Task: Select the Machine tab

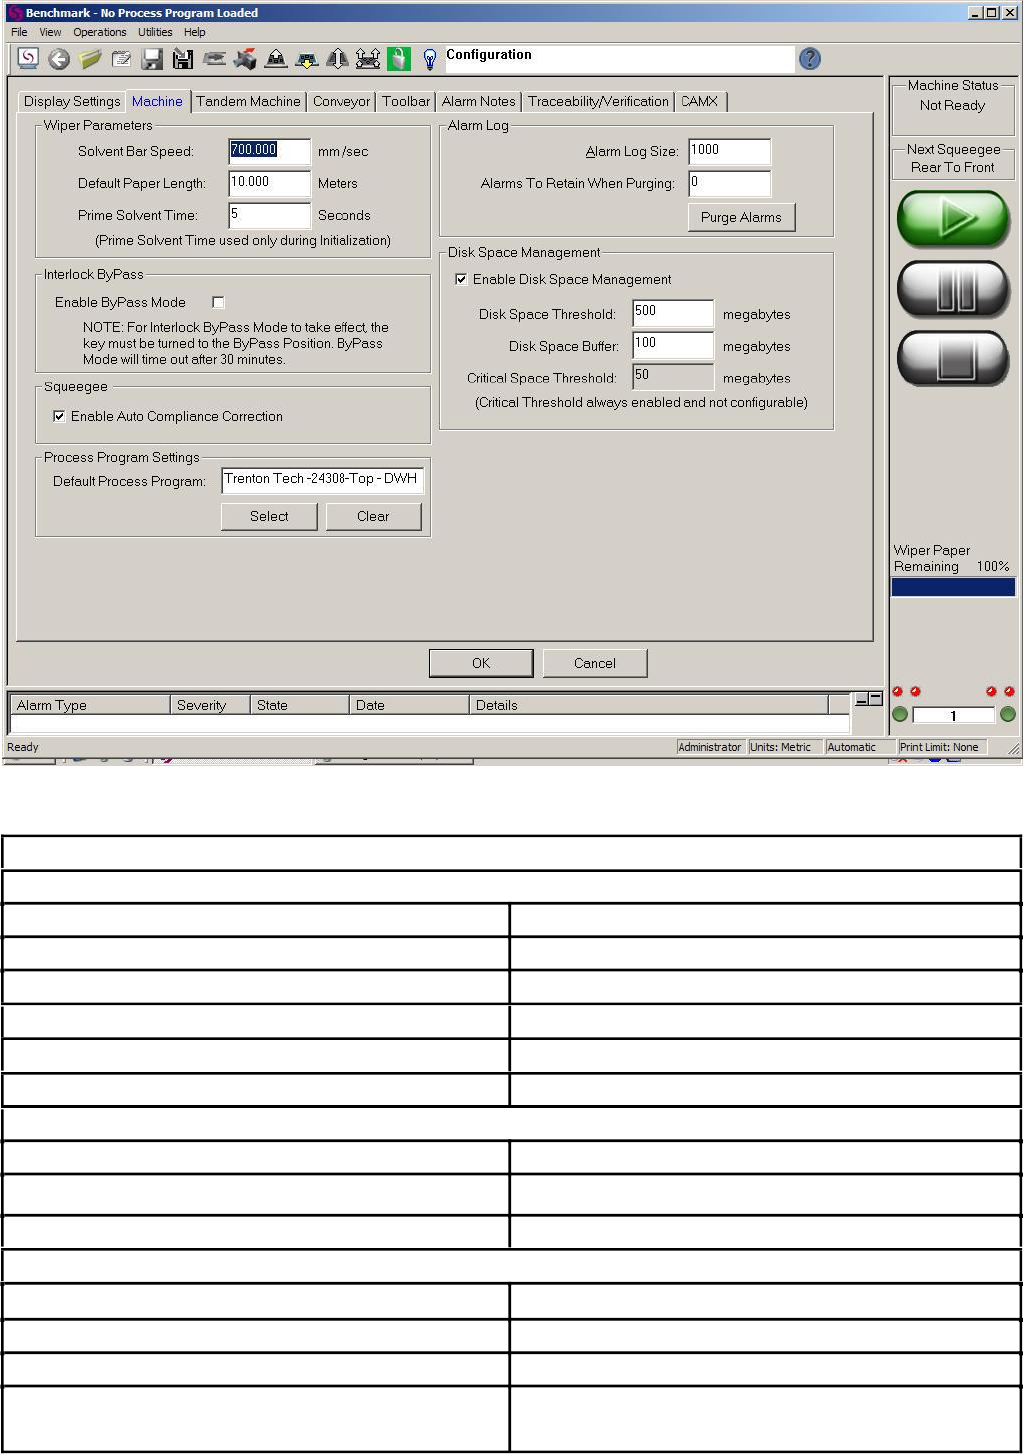Action: point(157,101)
